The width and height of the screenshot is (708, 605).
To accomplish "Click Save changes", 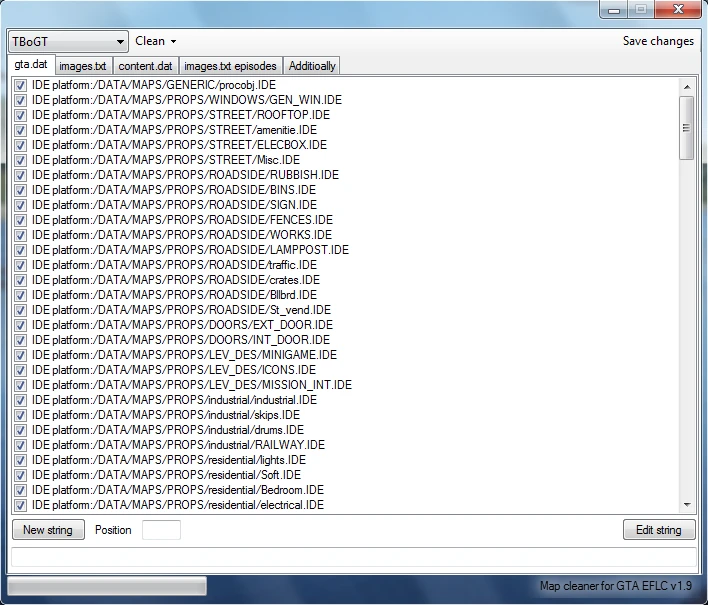I will click(x=658, y=41).
